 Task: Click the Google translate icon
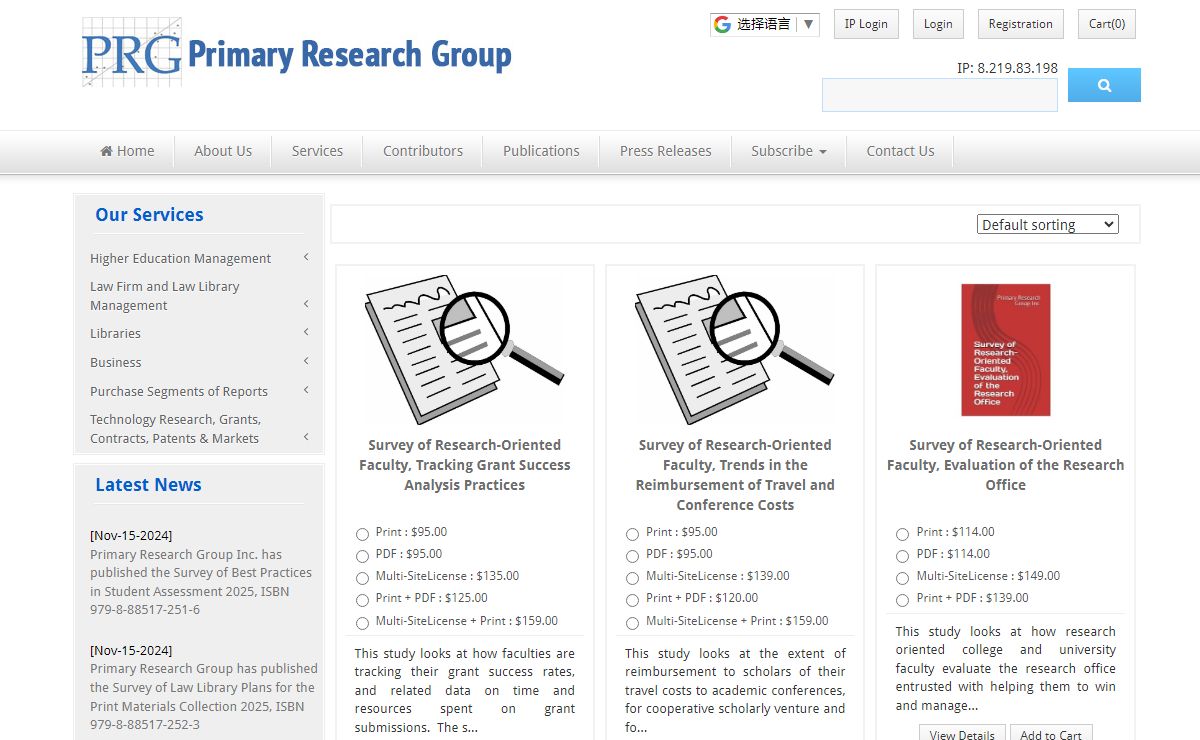coord(722,24)
